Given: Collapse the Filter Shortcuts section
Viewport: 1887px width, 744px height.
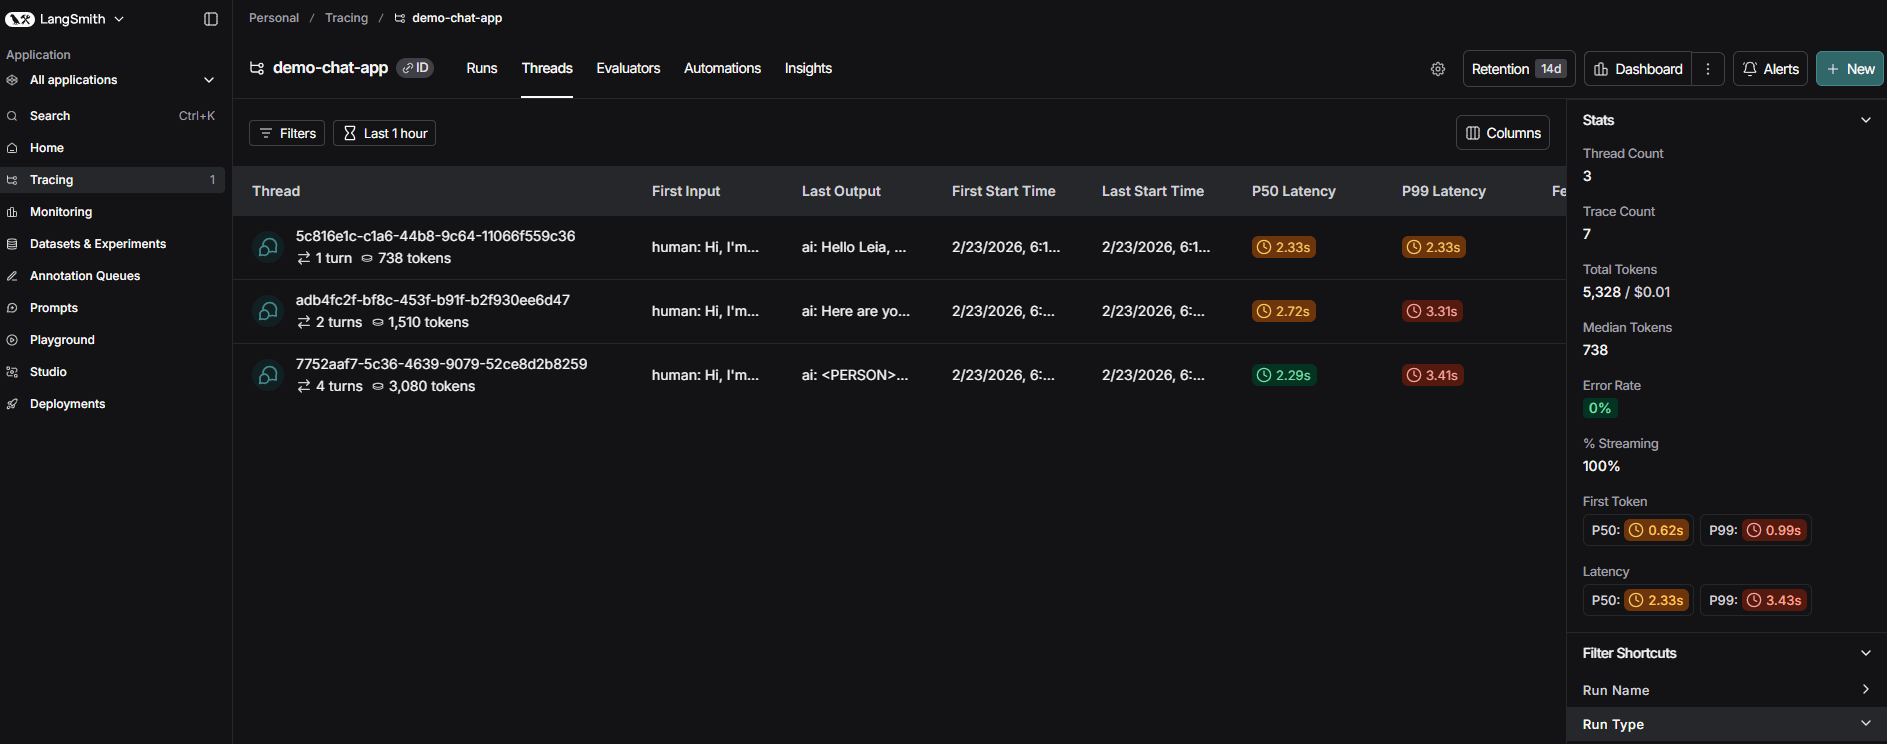Looking at the screenshot, I should pos(1865,653).
